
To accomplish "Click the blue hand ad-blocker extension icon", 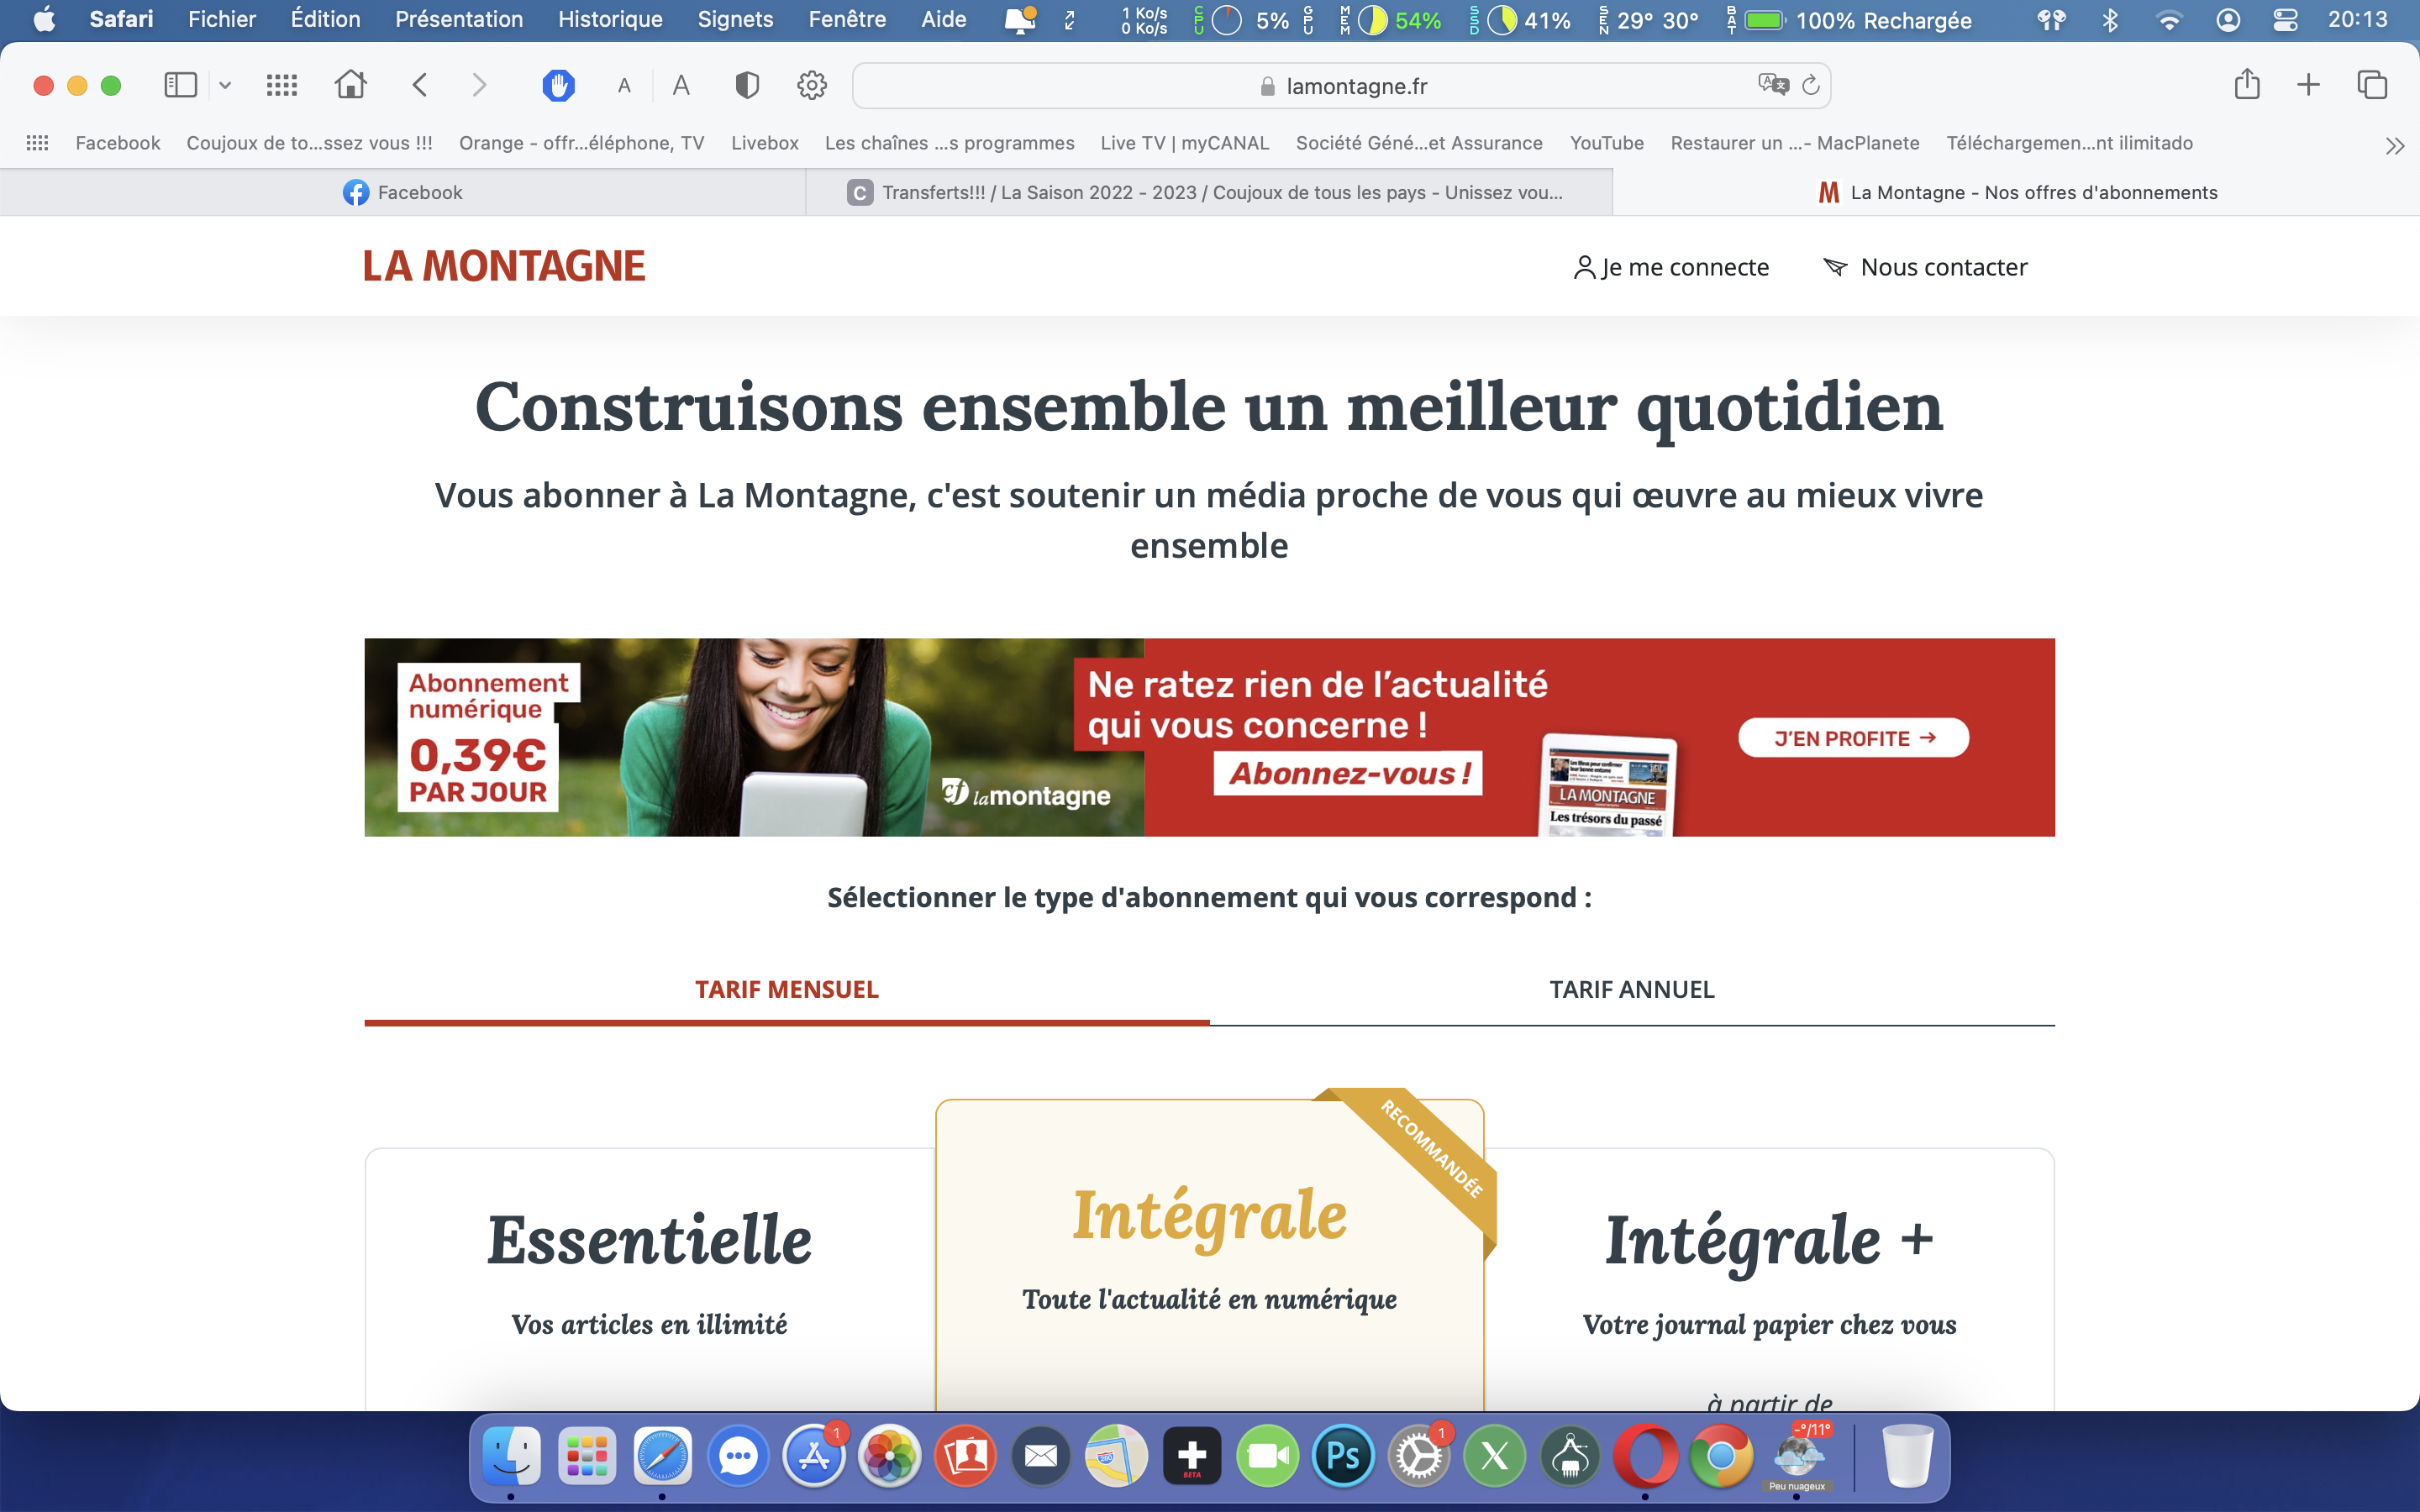I will click(558, 85).
